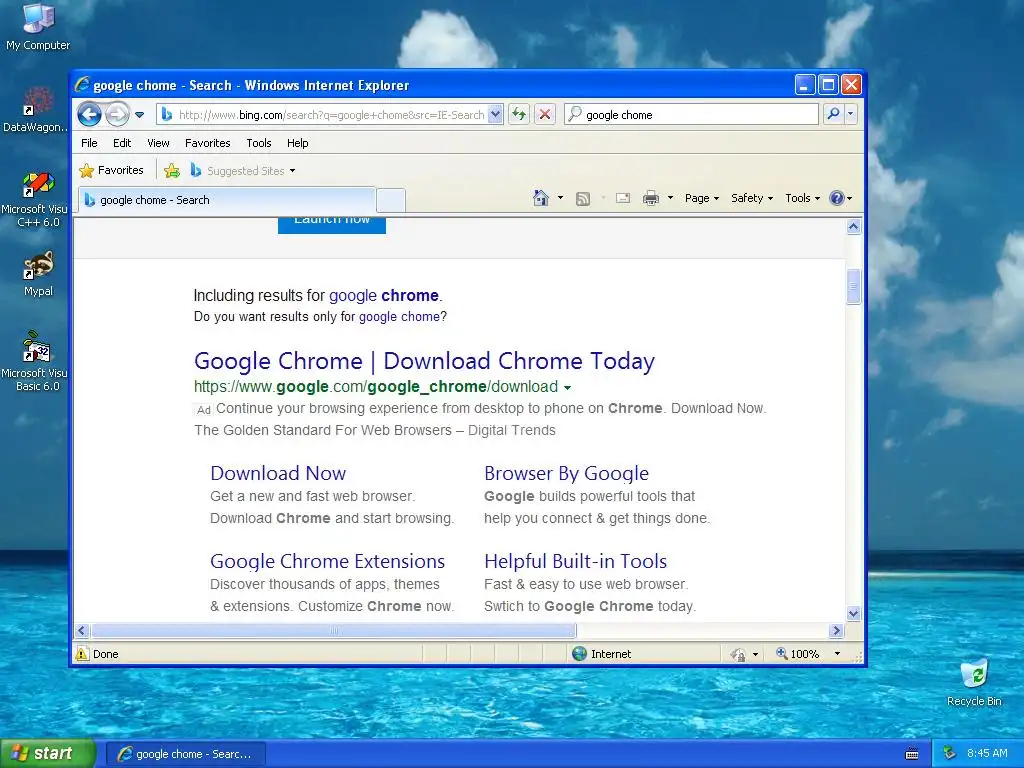Click the warning icon in status bar
Screen dimensions: 1024x768
[82, 654]
